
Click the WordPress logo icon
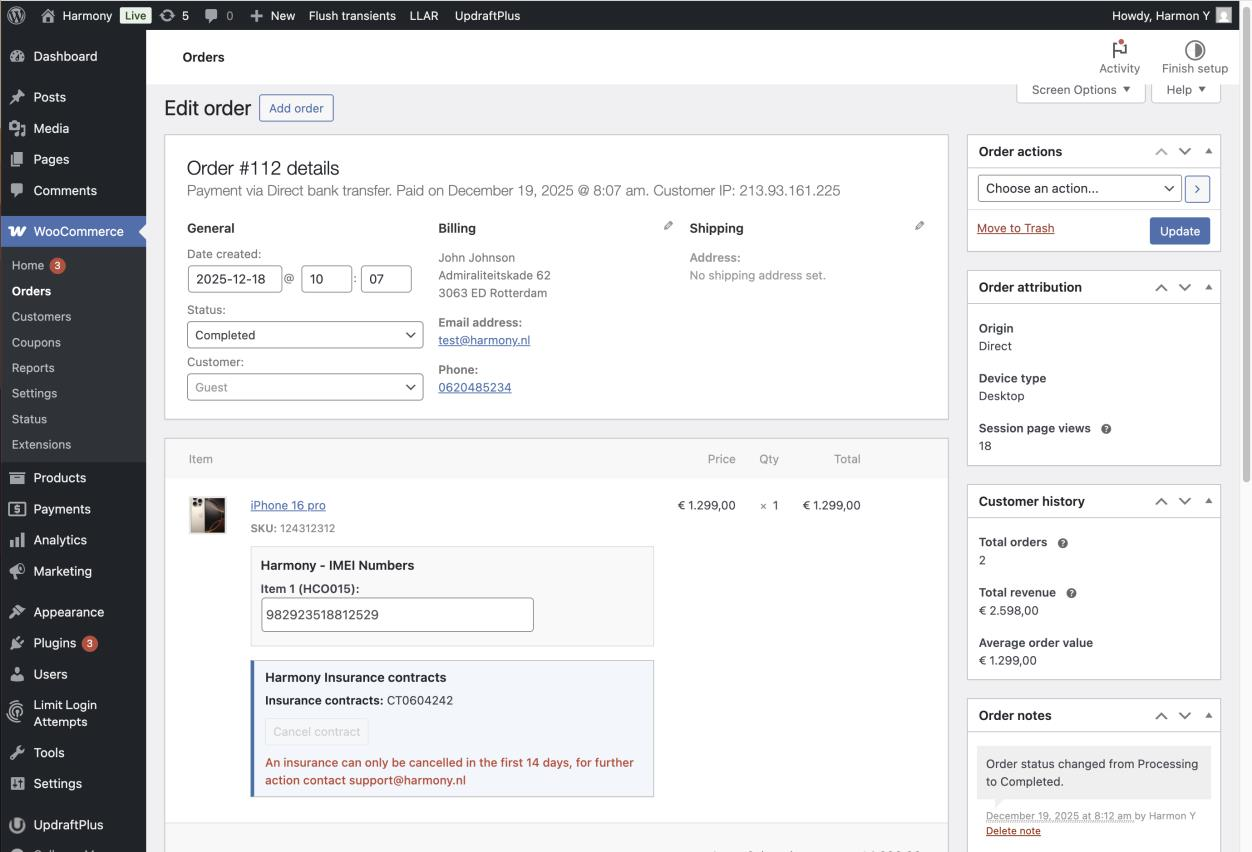(x=16, y=15)
